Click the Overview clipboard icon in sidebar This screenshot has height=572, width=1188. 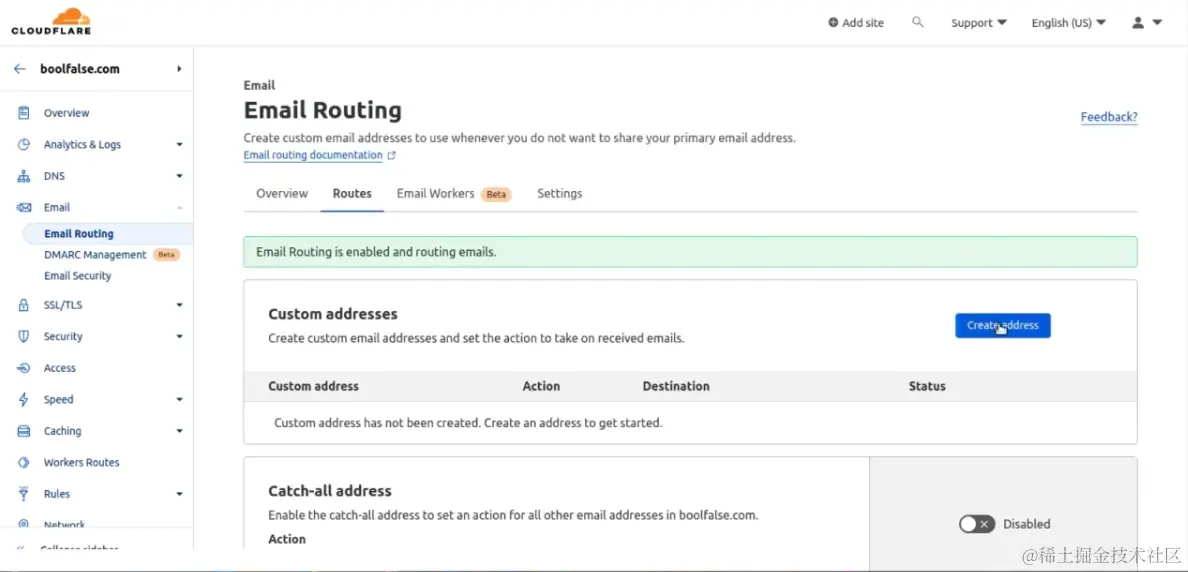click(x=23, y=113)
